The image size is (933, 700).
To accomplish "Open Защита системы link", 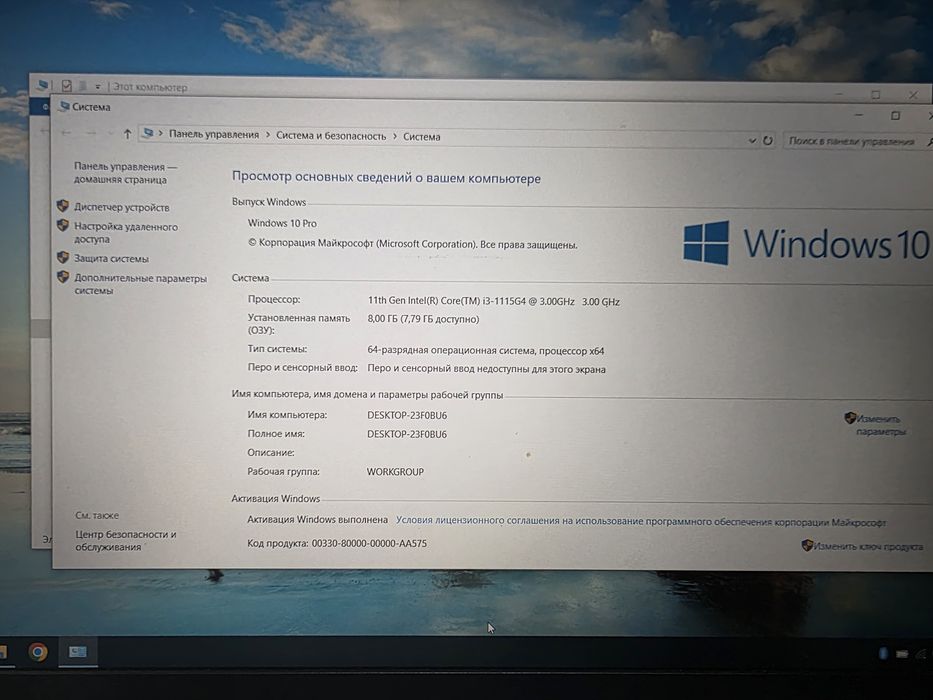I will click(x=111, y=258).
